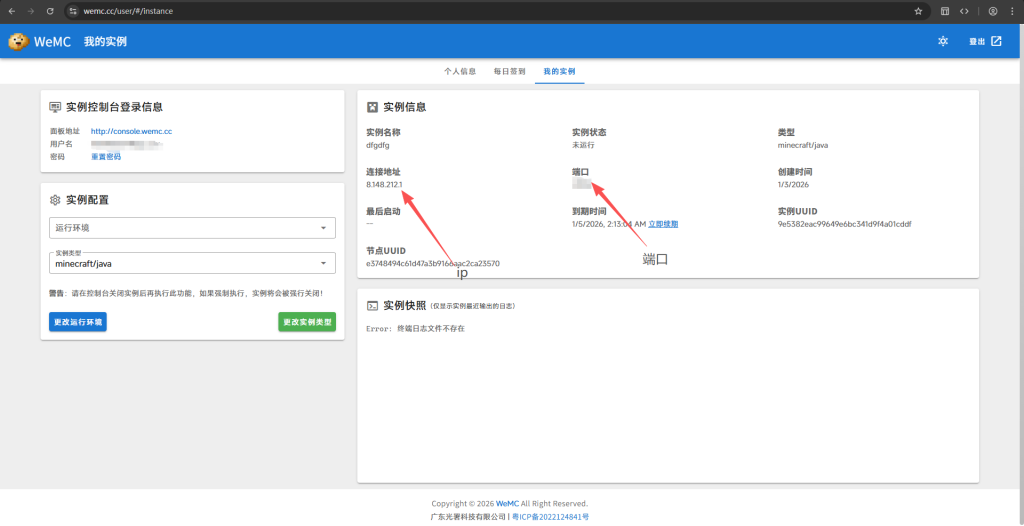Screen dimensions: 1024x526
Task: Reload the page using browser refresh icon
Action: pos(50,11)
